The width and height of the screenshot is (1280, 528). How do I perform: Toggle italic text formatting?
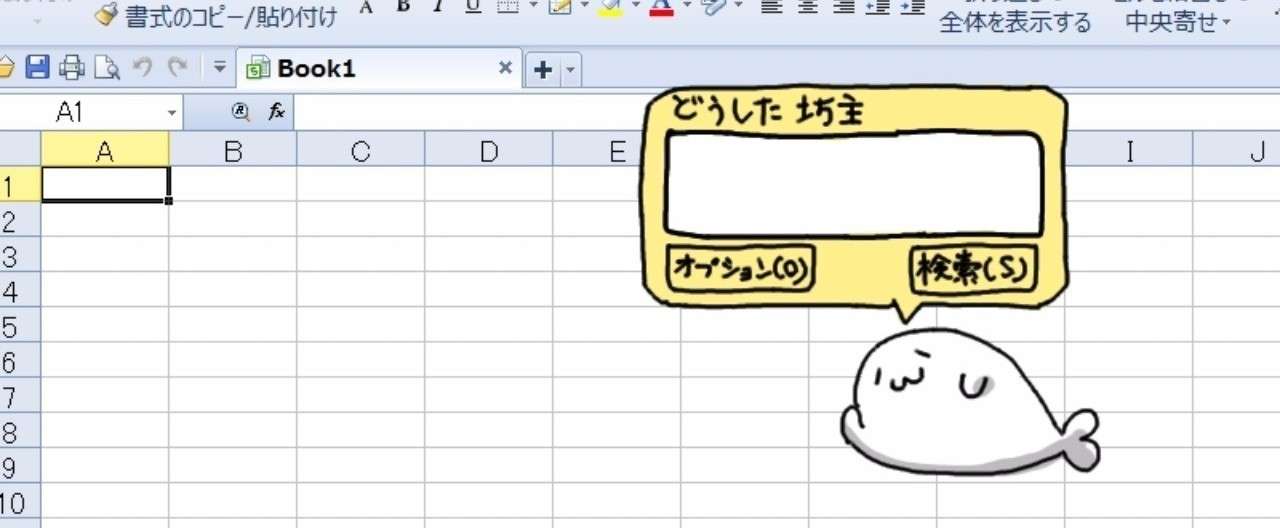click(437, 6)
